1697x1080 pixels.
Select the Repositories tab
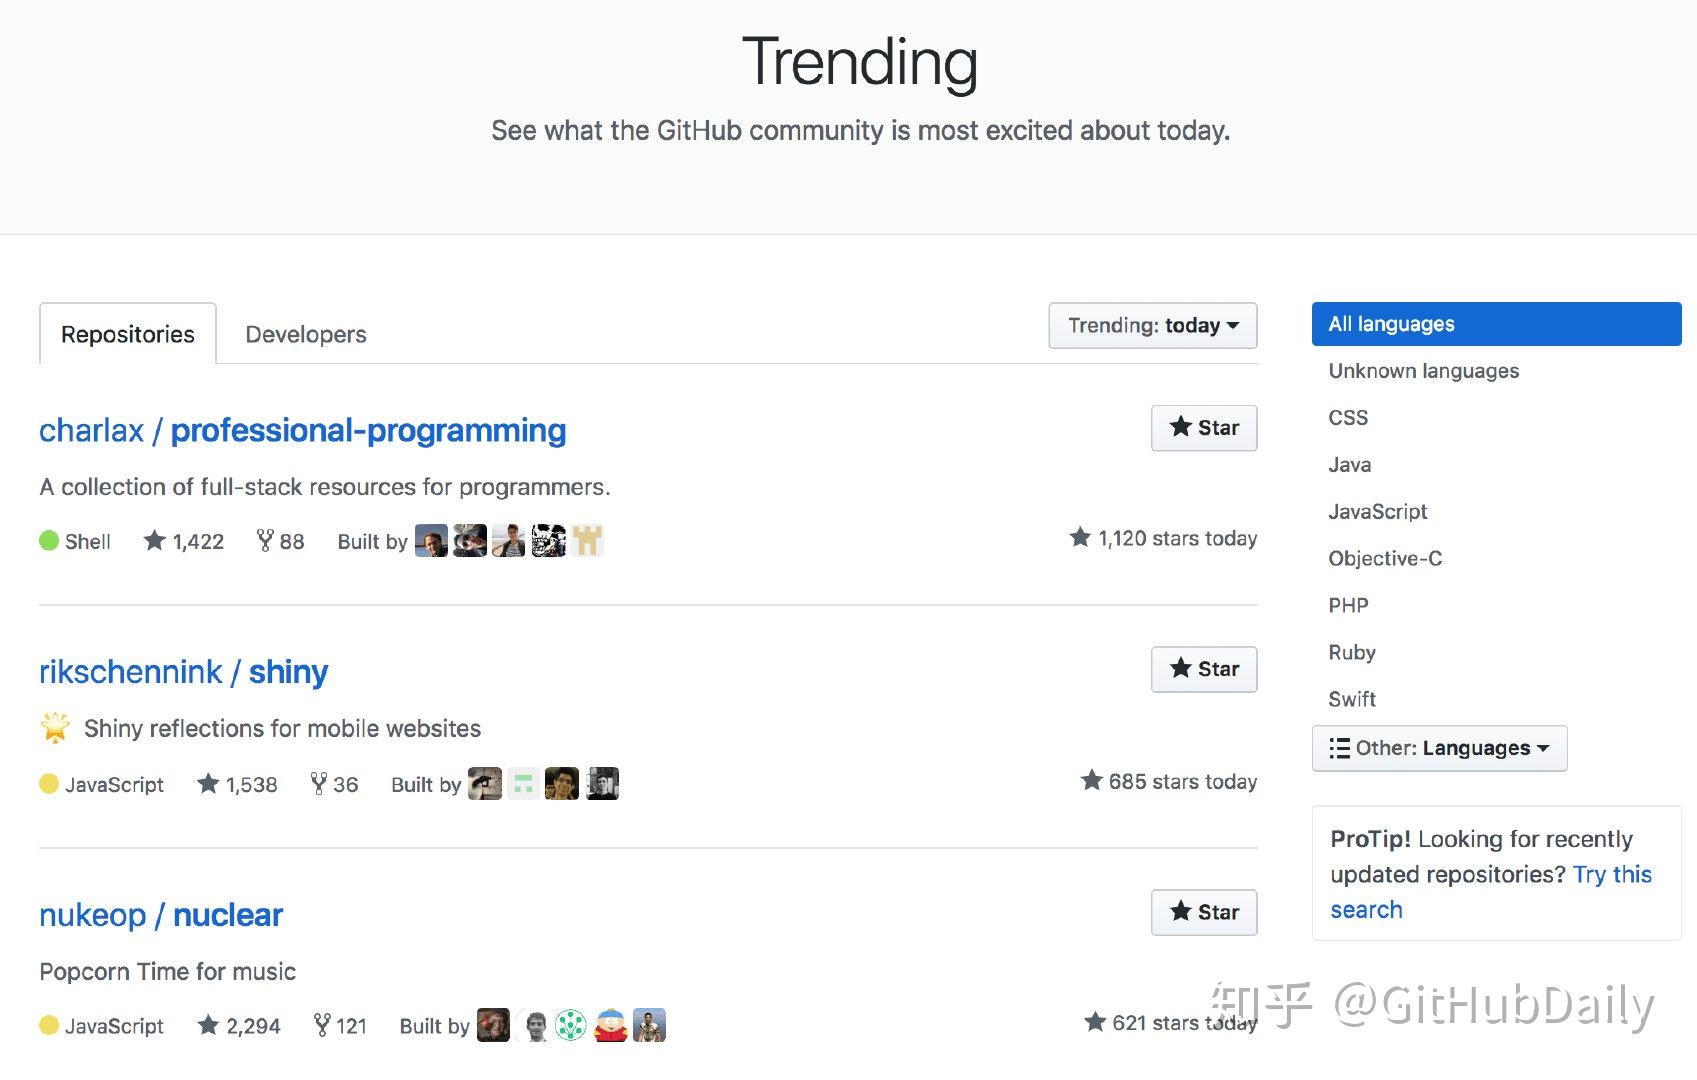128,334
